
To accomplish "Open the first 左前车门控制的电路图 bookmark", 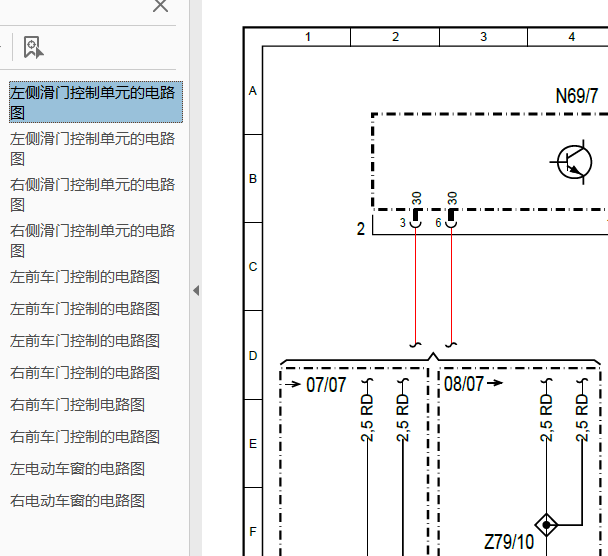I will pos(85,277).
